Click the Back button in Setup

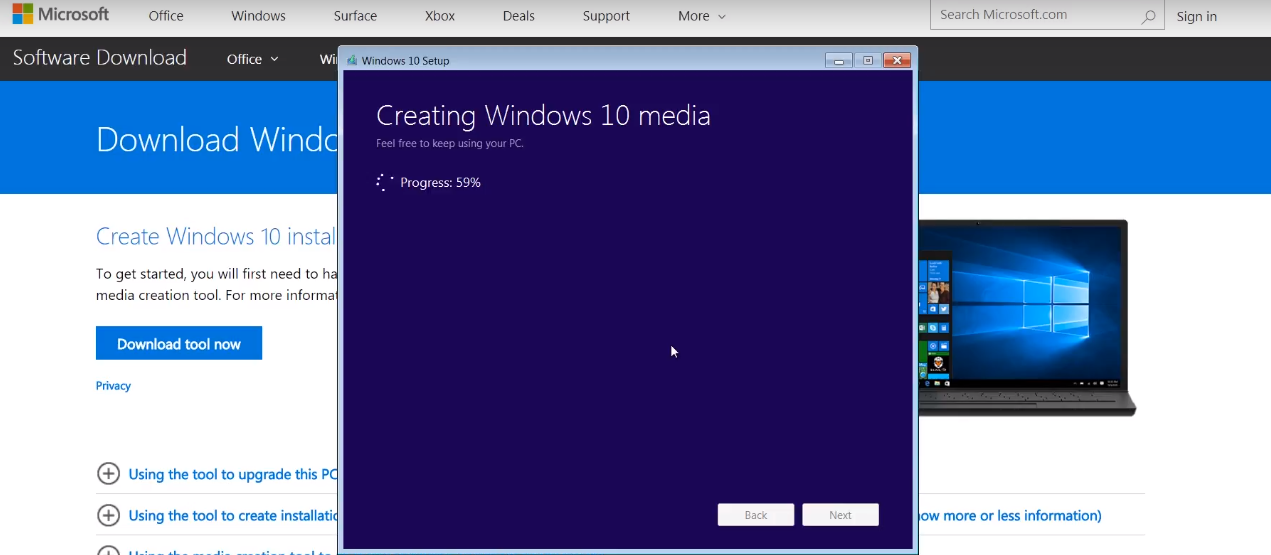pos(756,515)
